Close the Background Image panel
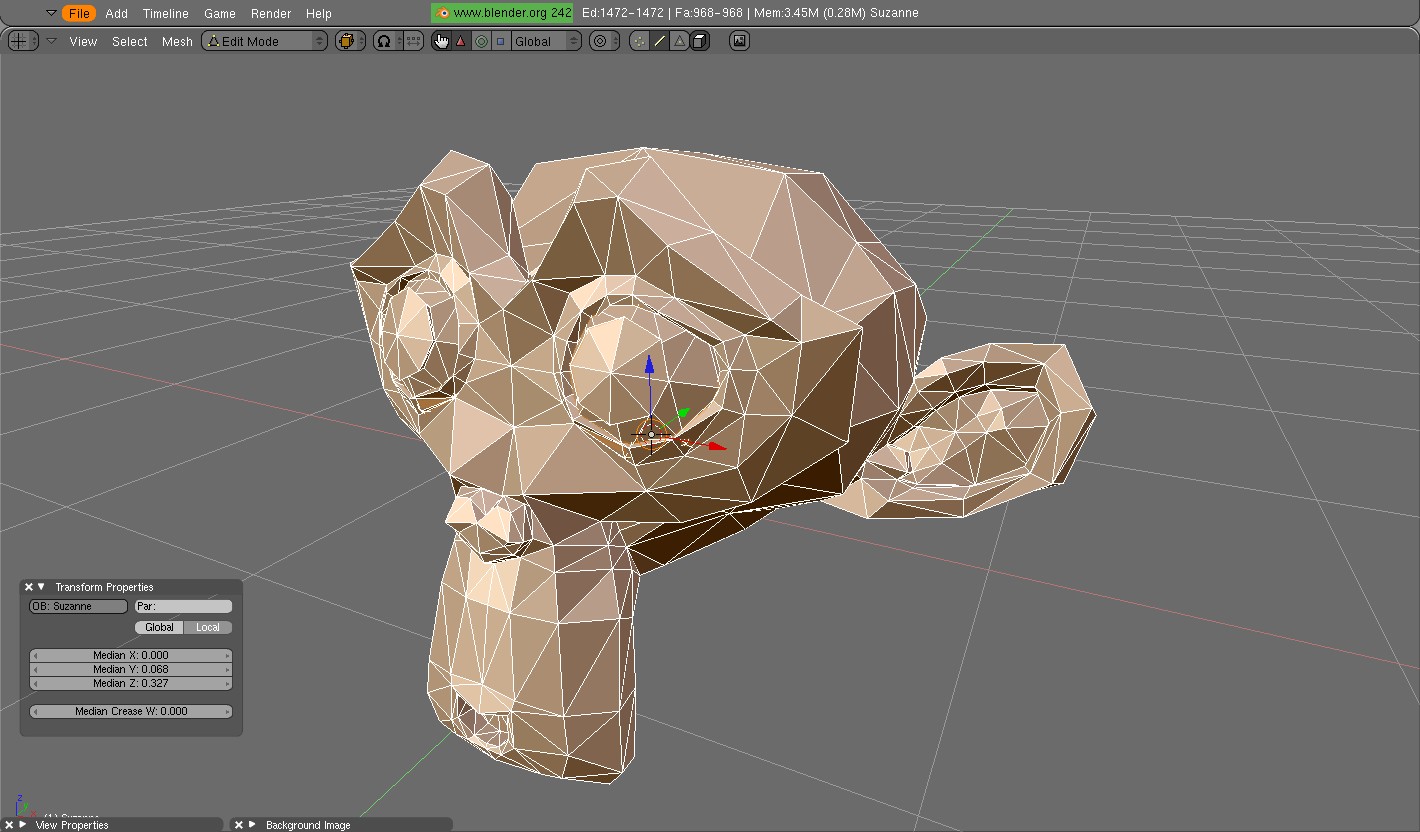Screen dimensions: 1420x832 [239, 825]
